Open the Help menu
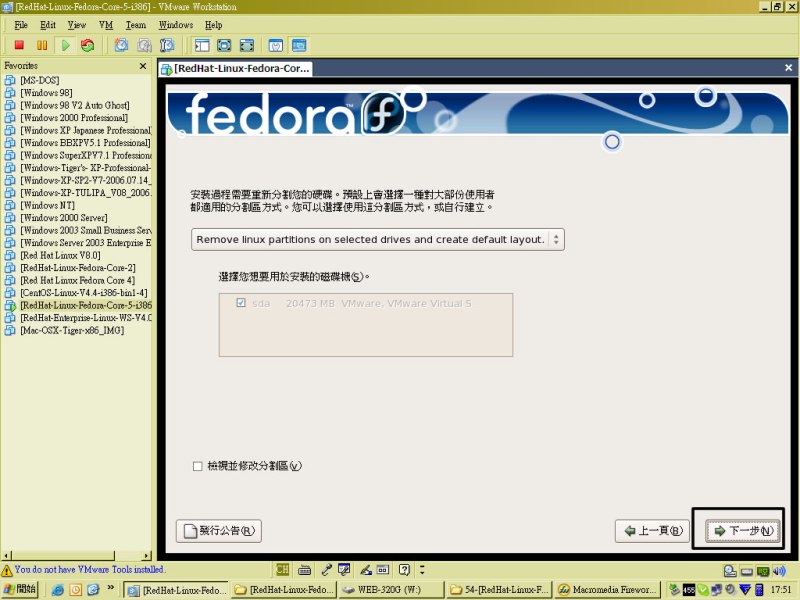800x600 pixels. [213, 25]
